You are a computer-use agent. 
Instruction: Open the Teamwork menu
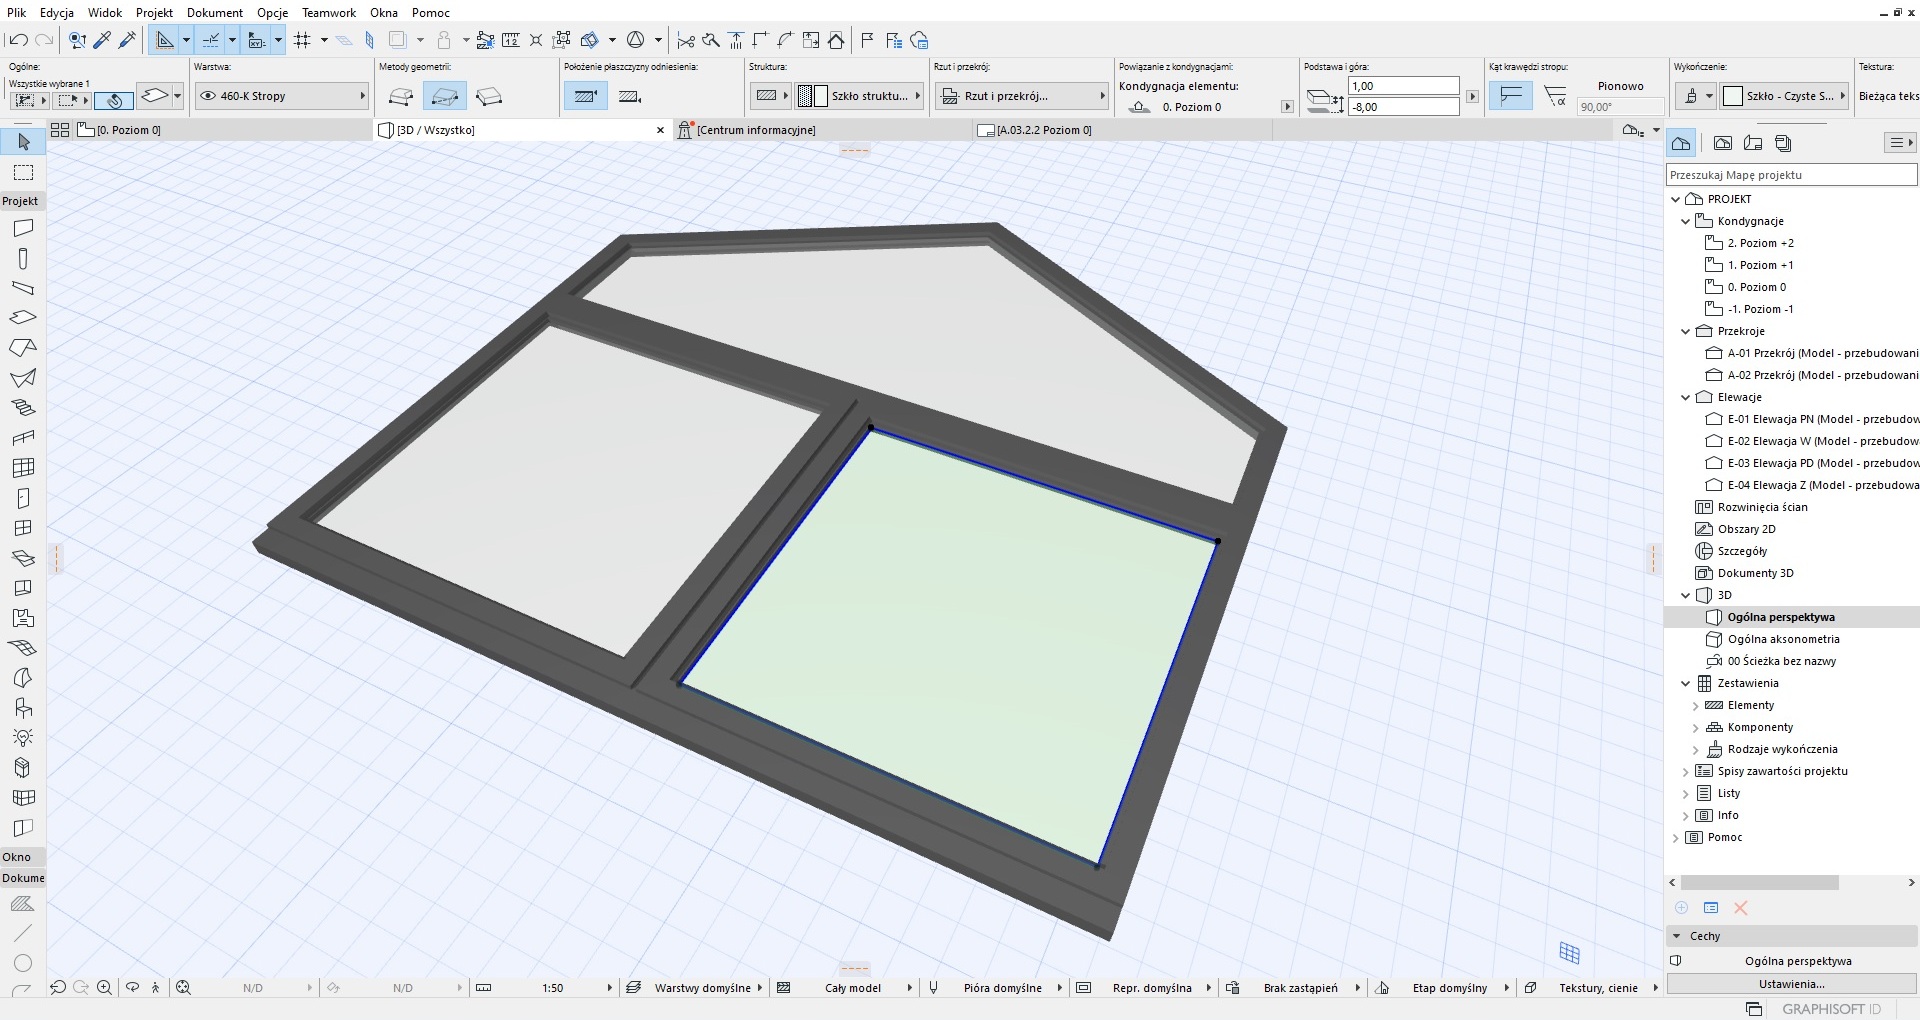(329, 12)
